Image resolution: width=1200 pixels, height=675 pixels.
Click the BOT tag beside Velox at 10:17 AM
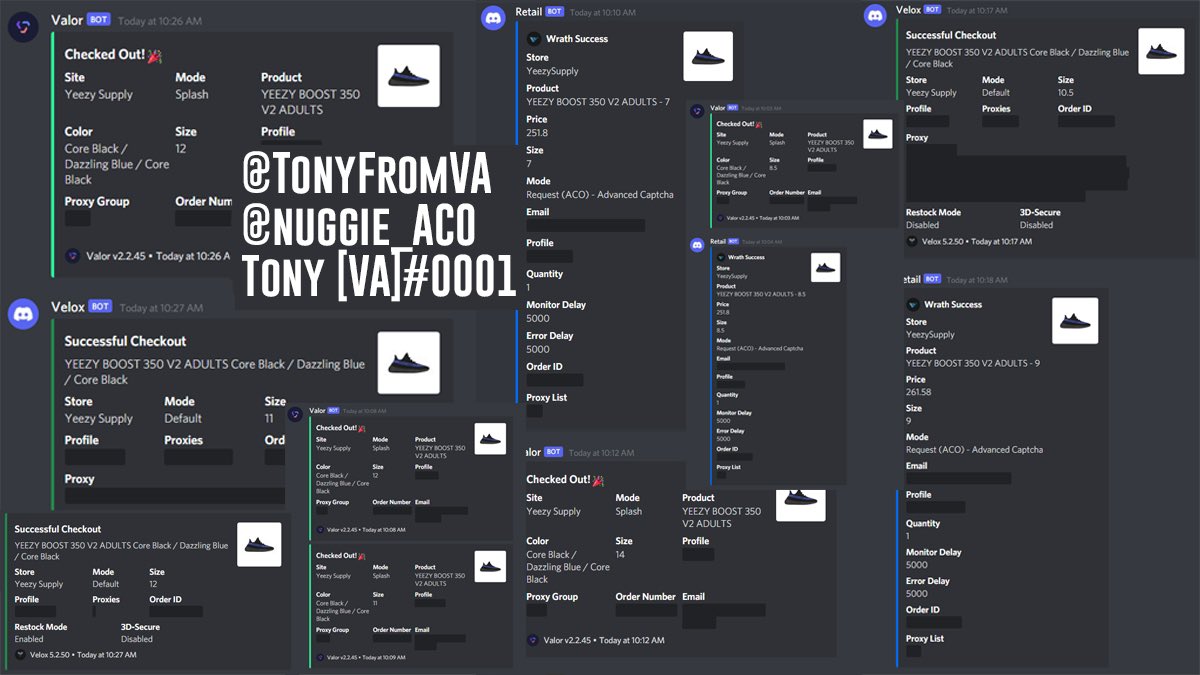coord(932,9)
